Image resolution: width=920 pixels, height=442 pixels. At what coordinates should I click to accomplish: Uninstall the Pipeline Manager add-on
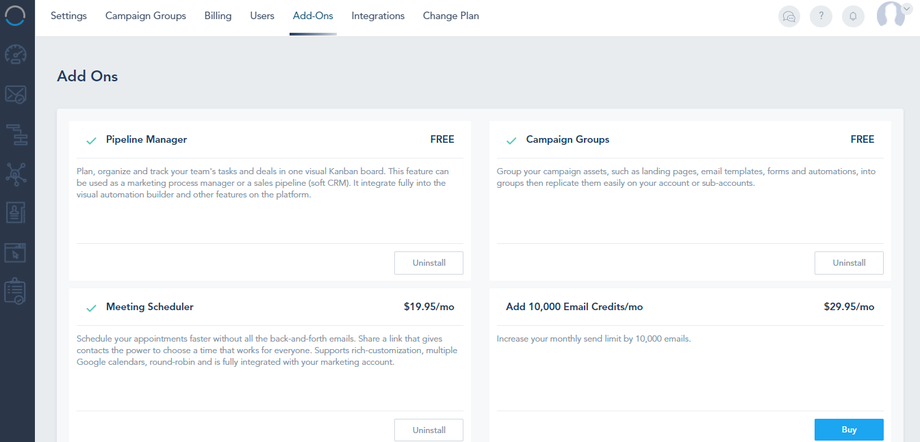pos(429,263)
